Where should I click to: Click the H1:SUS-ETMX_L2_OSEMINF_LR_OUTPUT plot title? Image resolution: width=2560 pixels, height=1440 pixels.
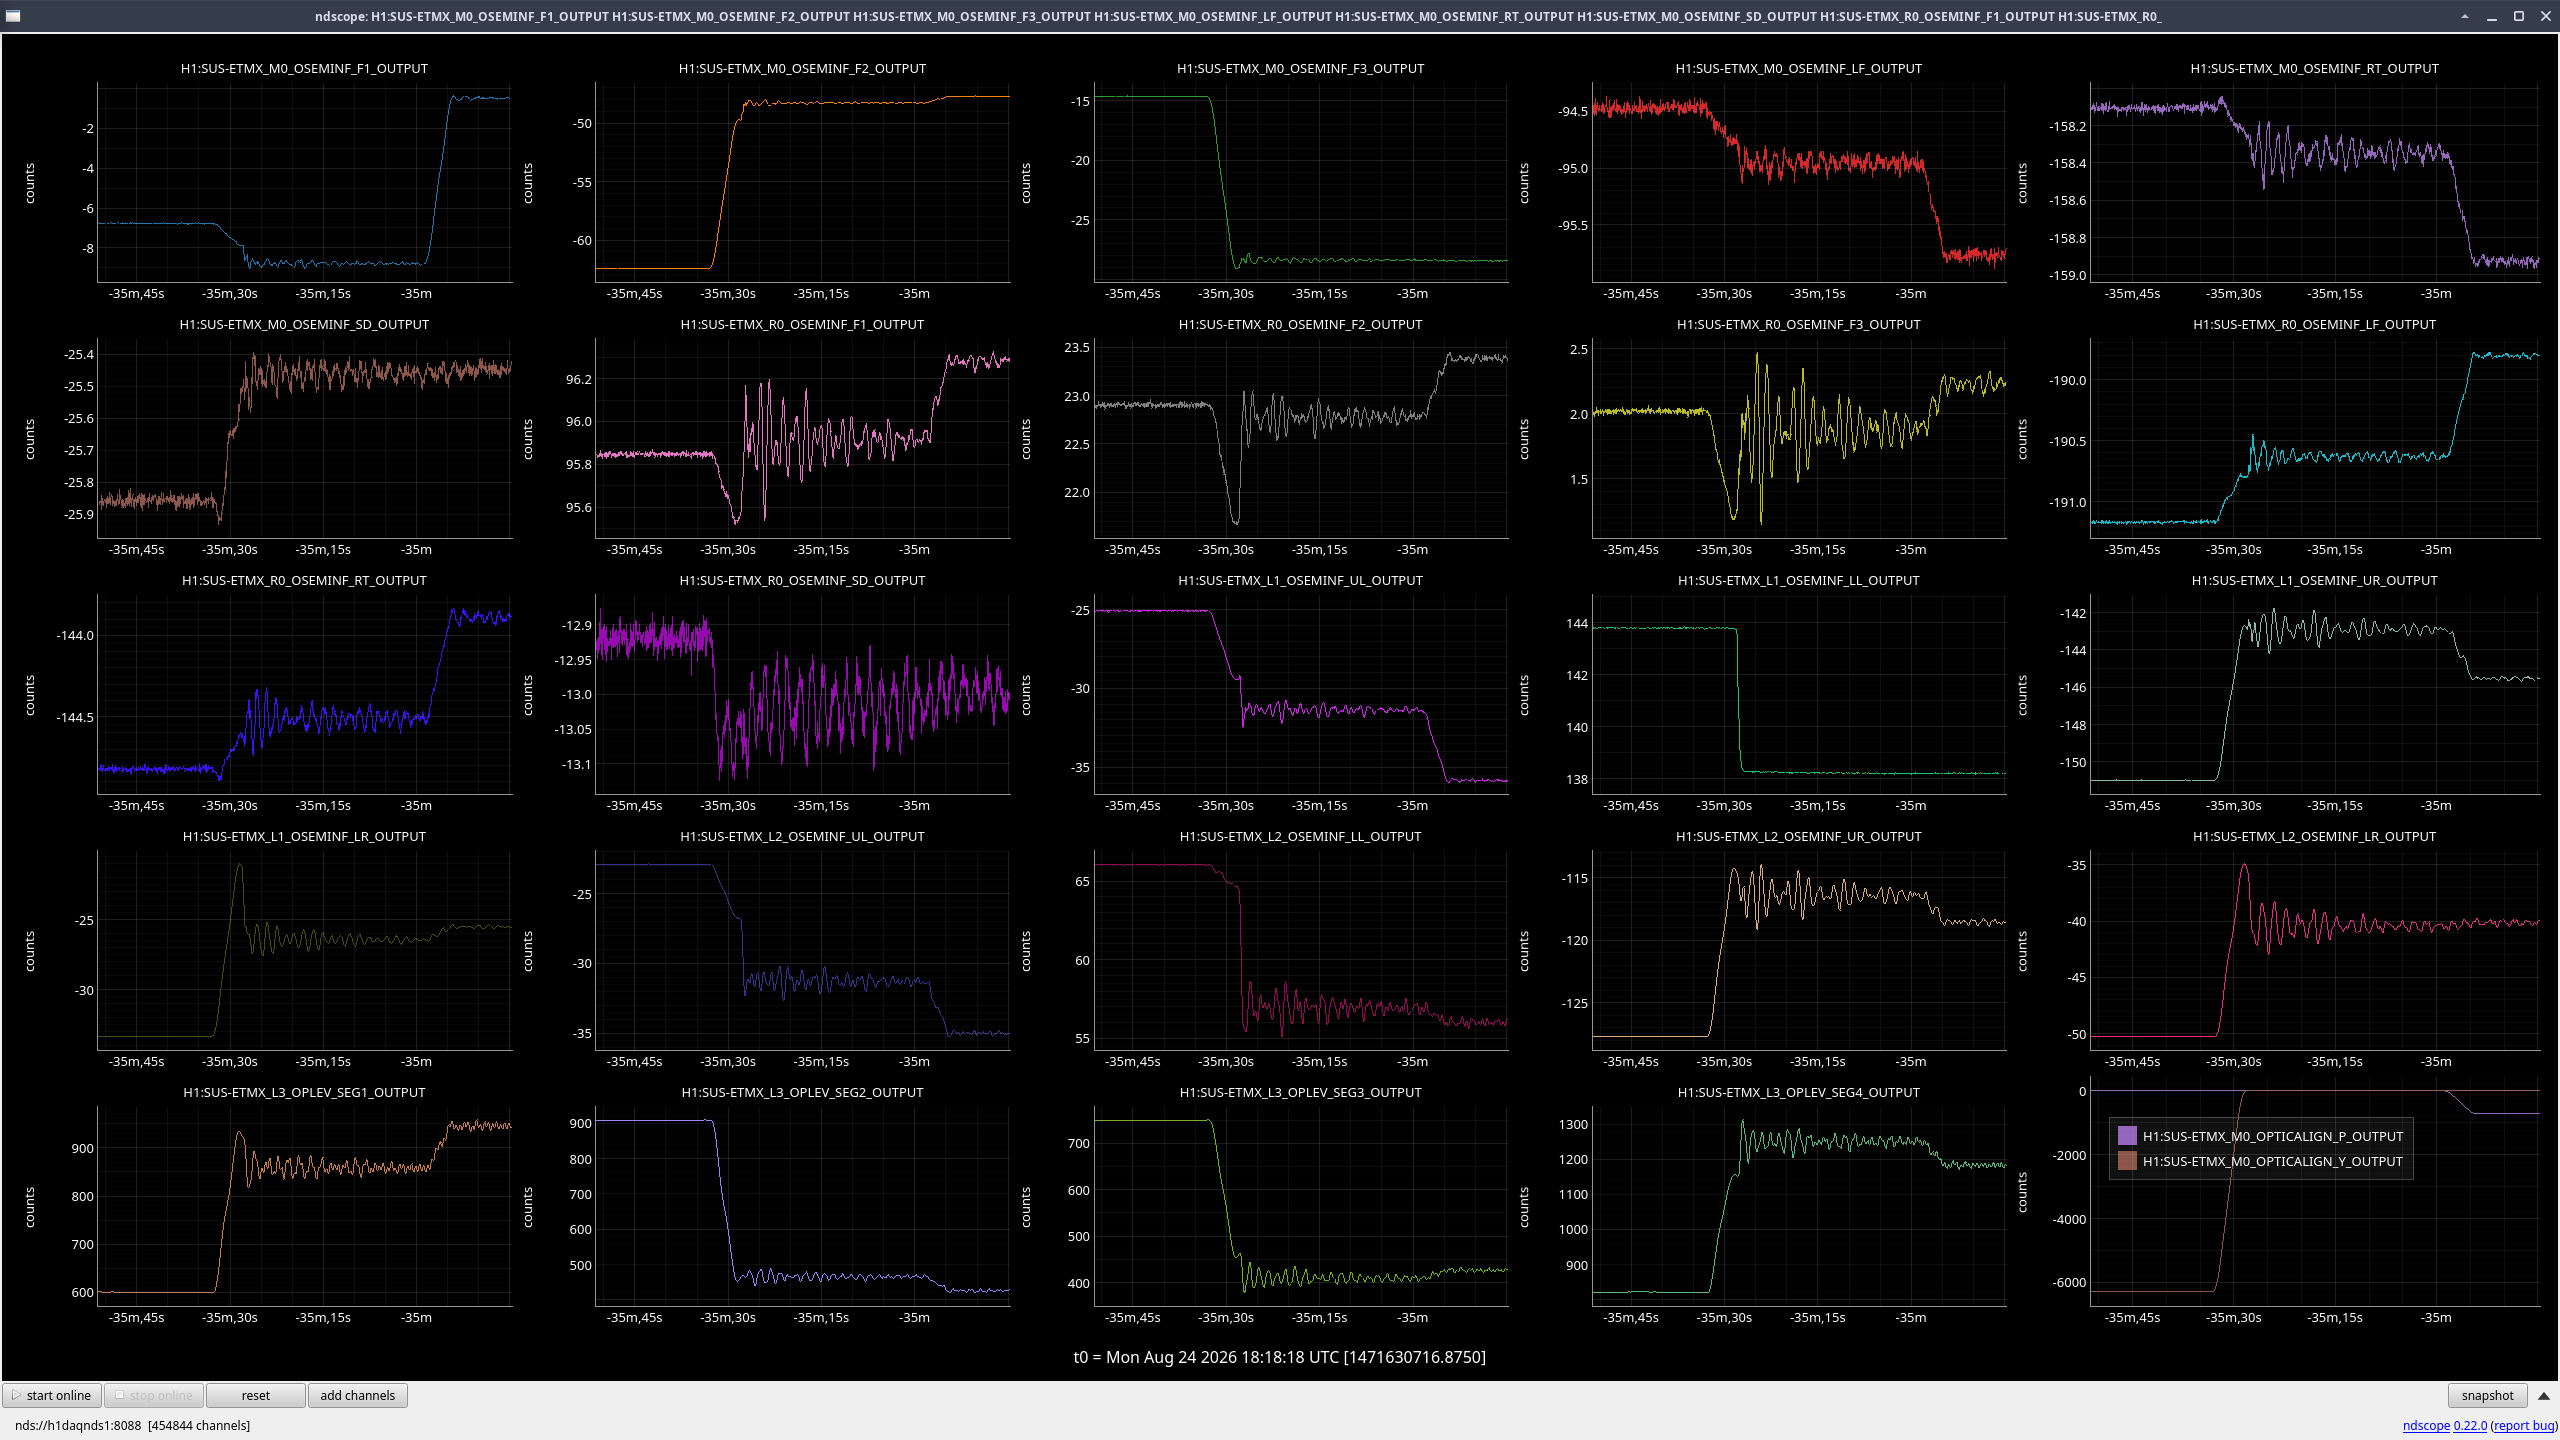pyautogui.click(x=2314, y=836)
